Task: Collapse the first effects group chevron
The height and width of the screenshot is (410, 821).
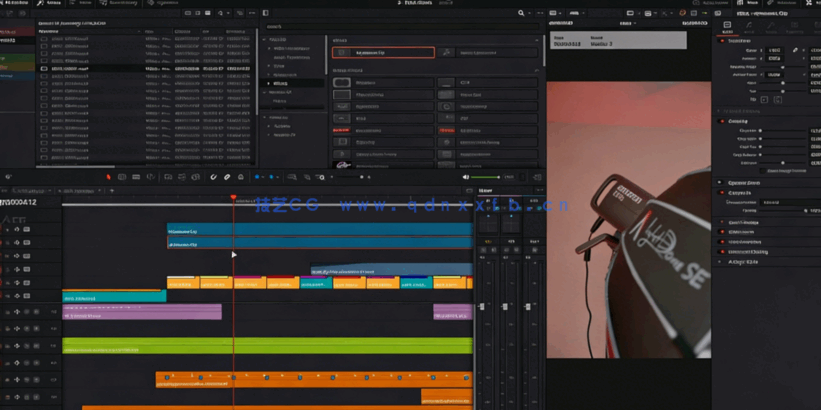Action: click(x=537, y=40)
